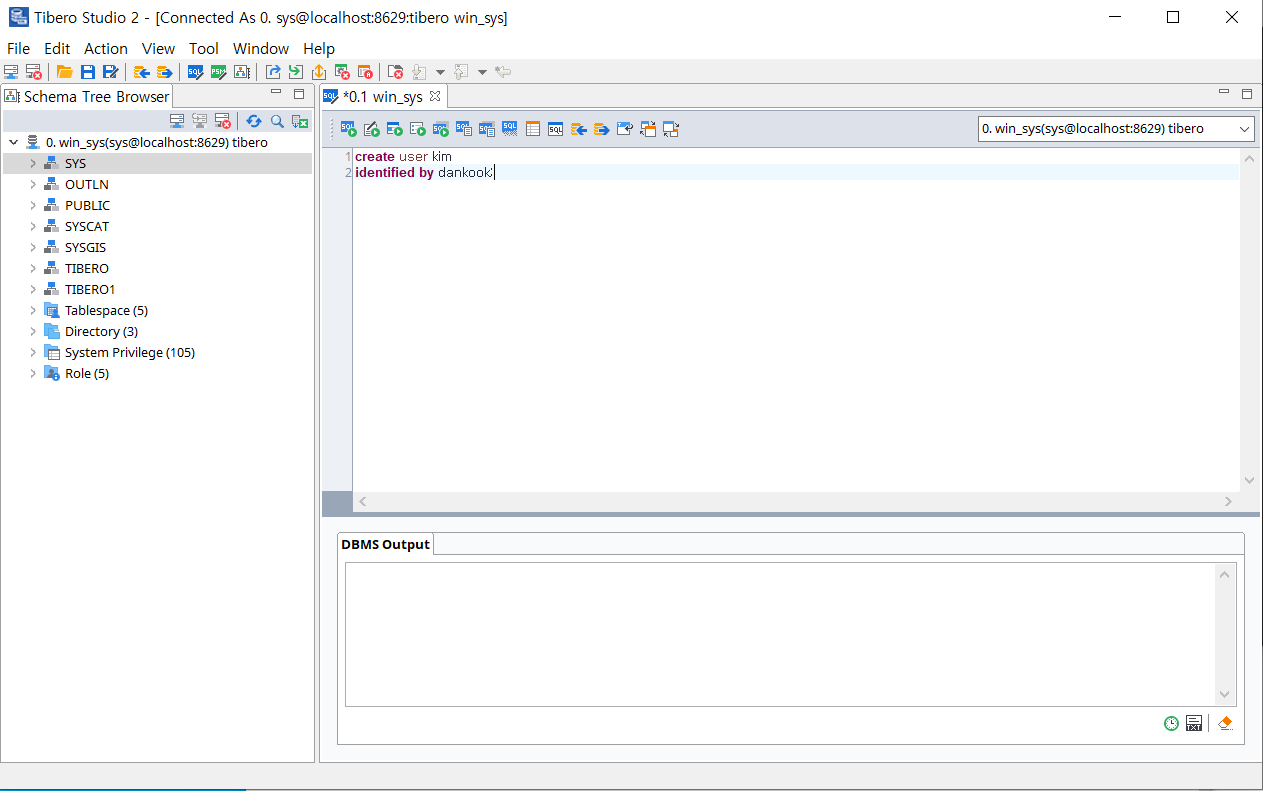This screenshot has height=791, width=1263.
Task: Select the Schema Tree Browser tab
Action: 87,97
